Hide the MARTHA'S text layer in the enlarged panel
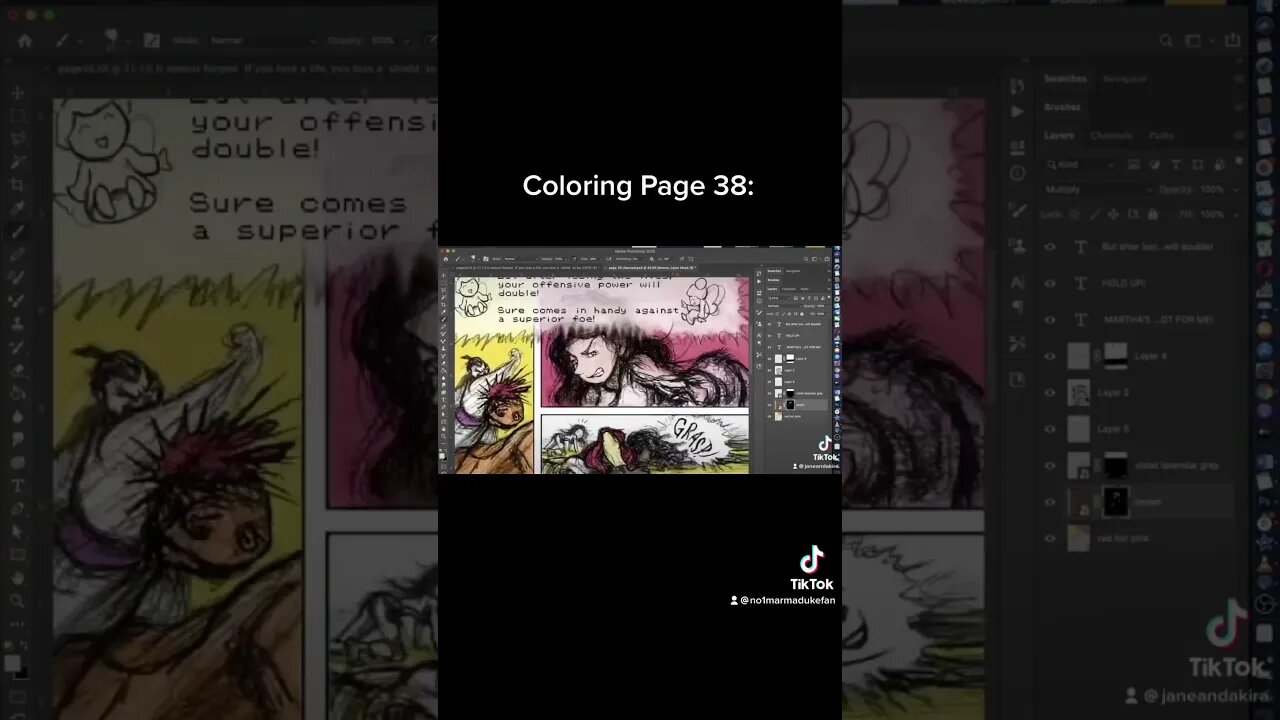Image resolution: width=1280 pixels, height=720 pixels. 1050,320
